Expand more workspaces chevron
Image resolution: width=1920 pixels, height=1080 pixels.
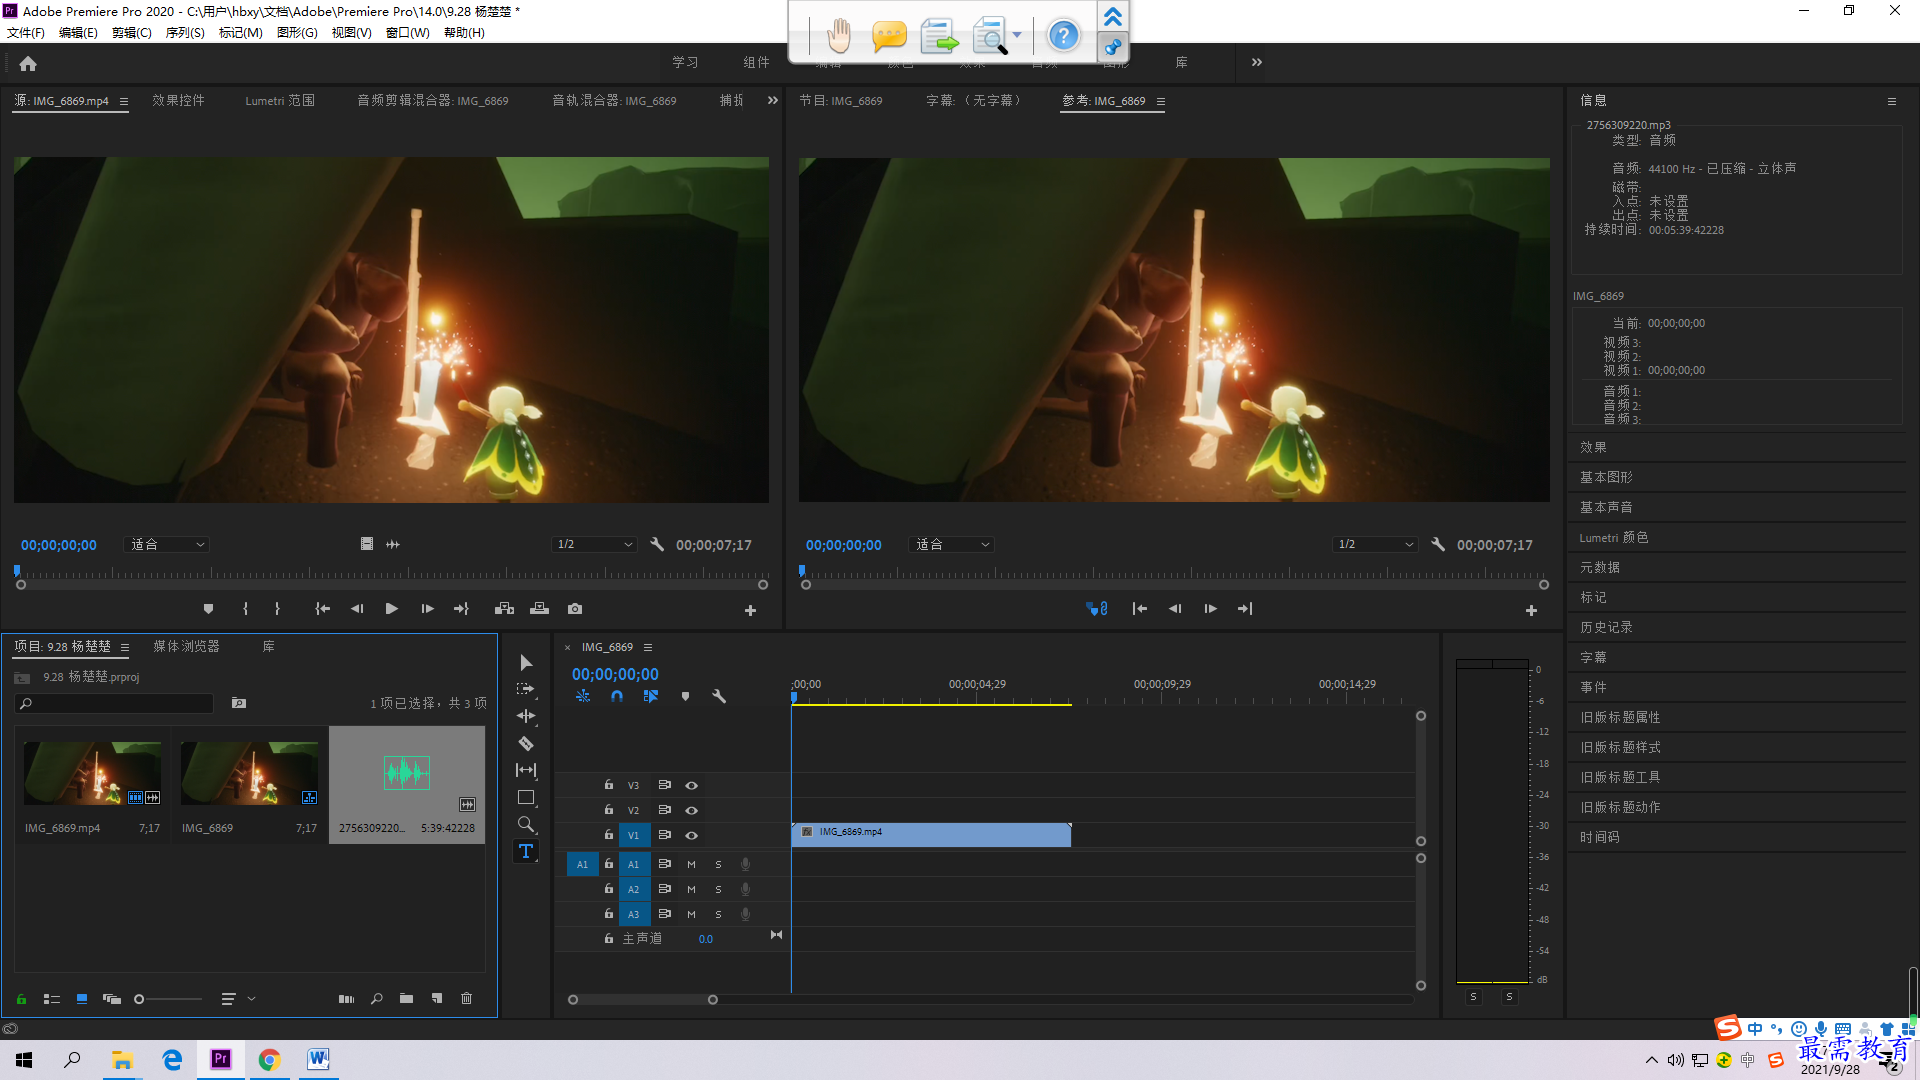pos(1257,63)
